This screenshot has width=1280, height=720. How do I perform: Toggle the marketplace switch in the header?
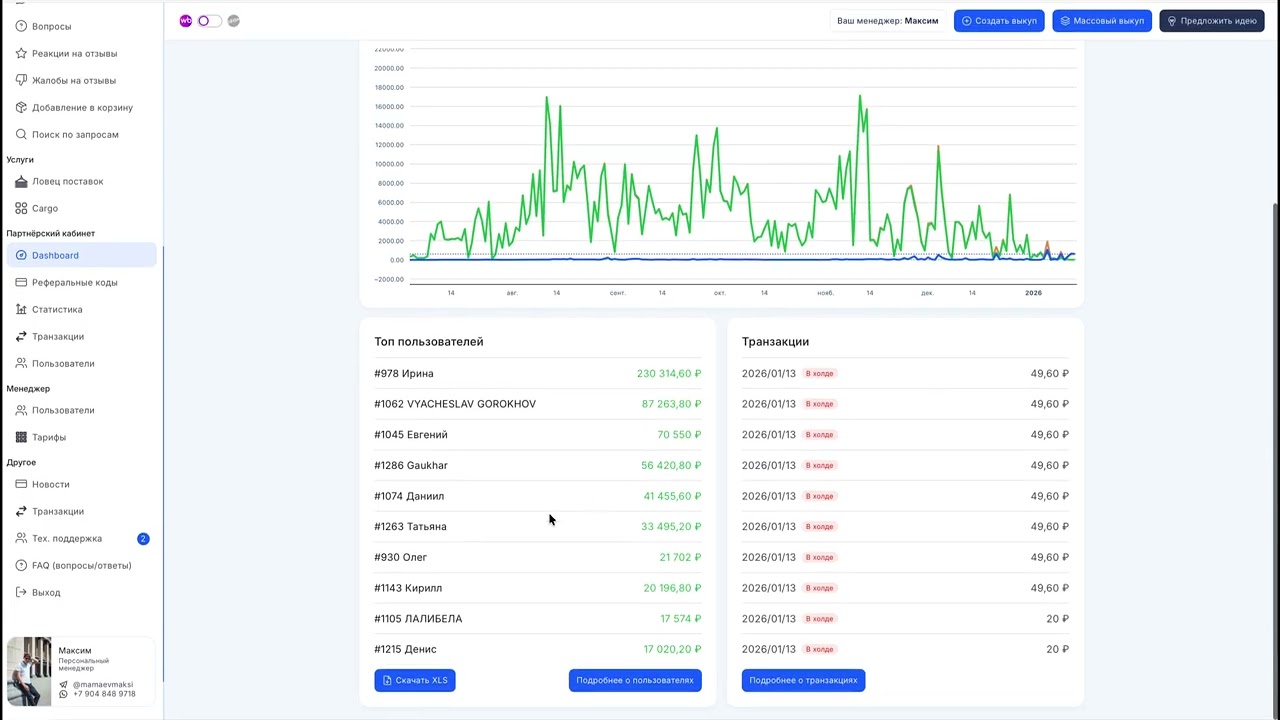(x=209, y=21)
